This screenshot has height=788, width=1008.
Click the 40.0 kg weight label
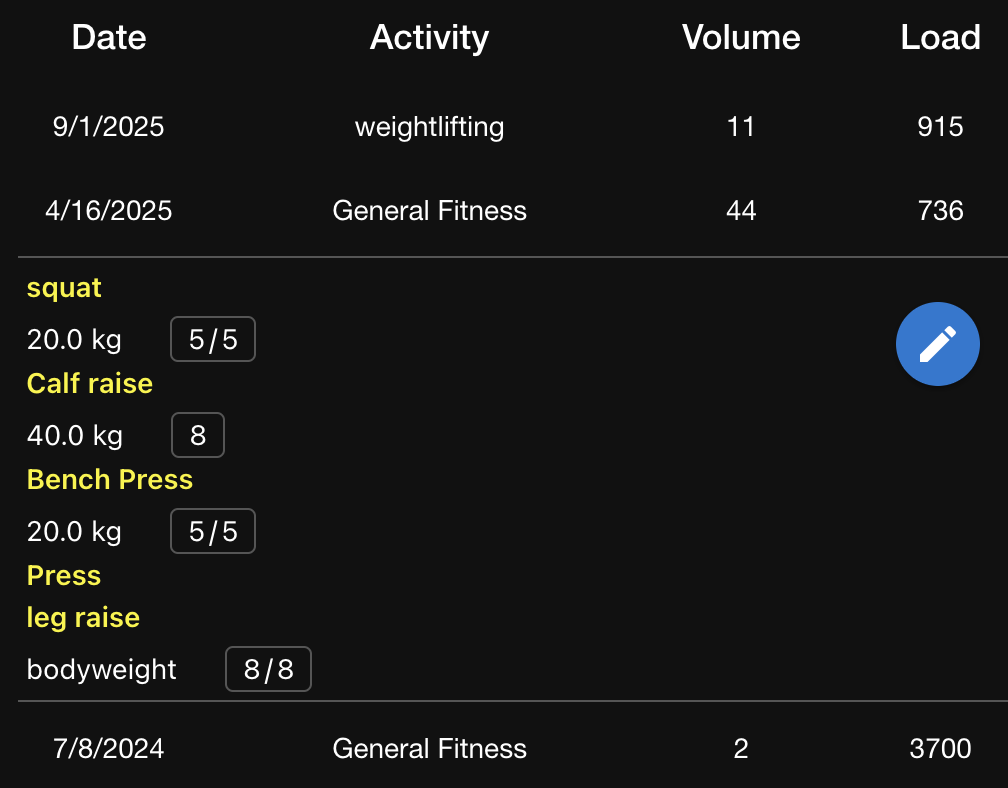(75, 436)
